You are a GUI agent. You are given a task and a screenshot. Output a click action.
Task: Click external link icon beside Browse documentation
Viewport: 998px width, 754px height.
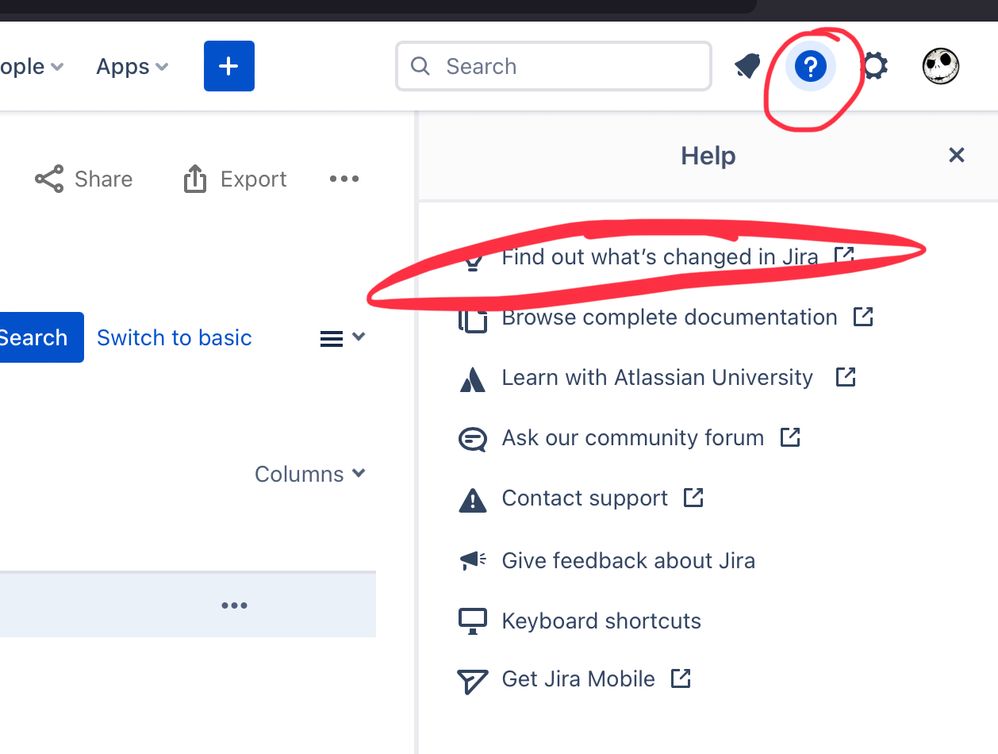click(863, 316)
